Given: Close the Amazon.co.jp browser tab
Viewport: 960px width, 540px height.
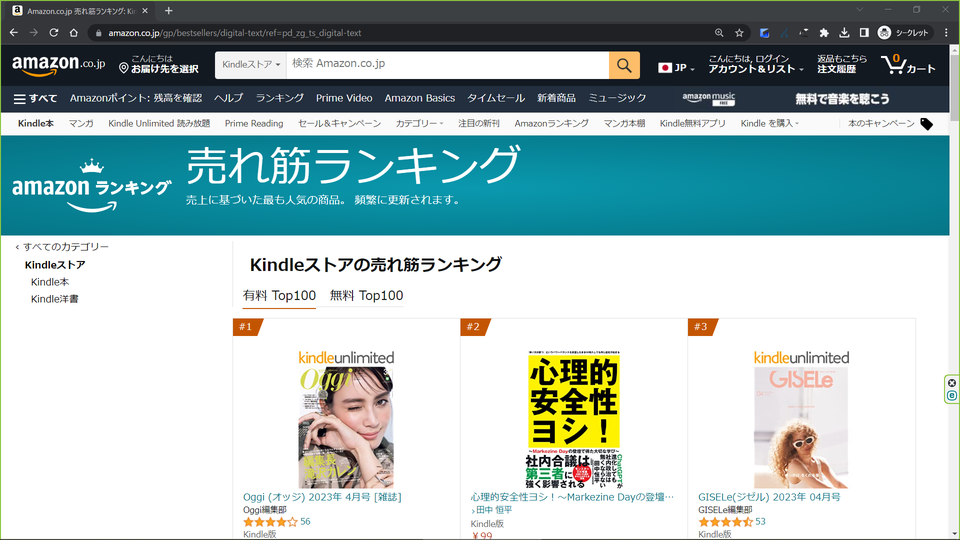Looking at the screenshot, I should 145,10.
